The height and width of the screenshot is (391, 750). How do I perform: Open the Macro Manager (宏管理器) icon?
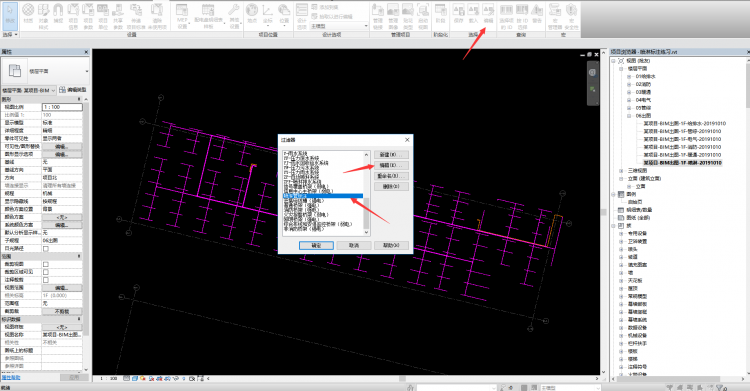tap(555, 16)
